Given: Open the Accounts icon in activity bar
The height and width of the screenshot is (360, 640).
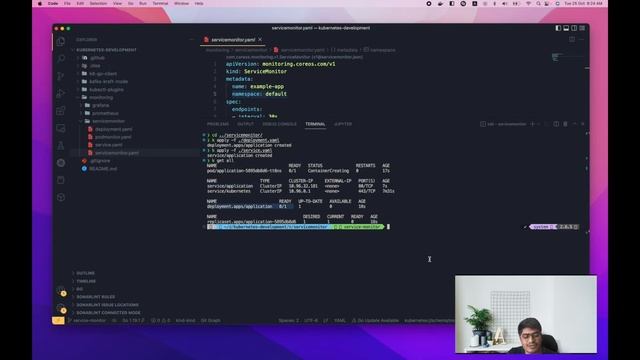Looking at the screenshot, I should coord(61,291).
